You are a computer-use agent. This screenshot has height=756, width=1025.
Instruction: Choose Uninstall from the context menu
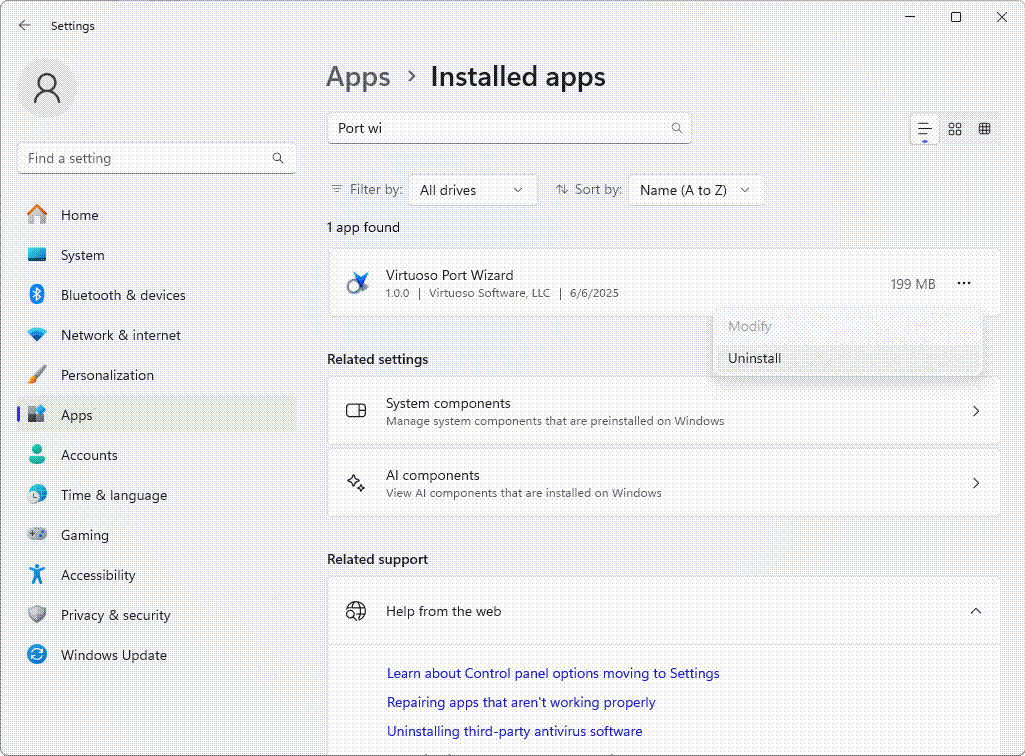pyautogui.click(x=848, y=358)
